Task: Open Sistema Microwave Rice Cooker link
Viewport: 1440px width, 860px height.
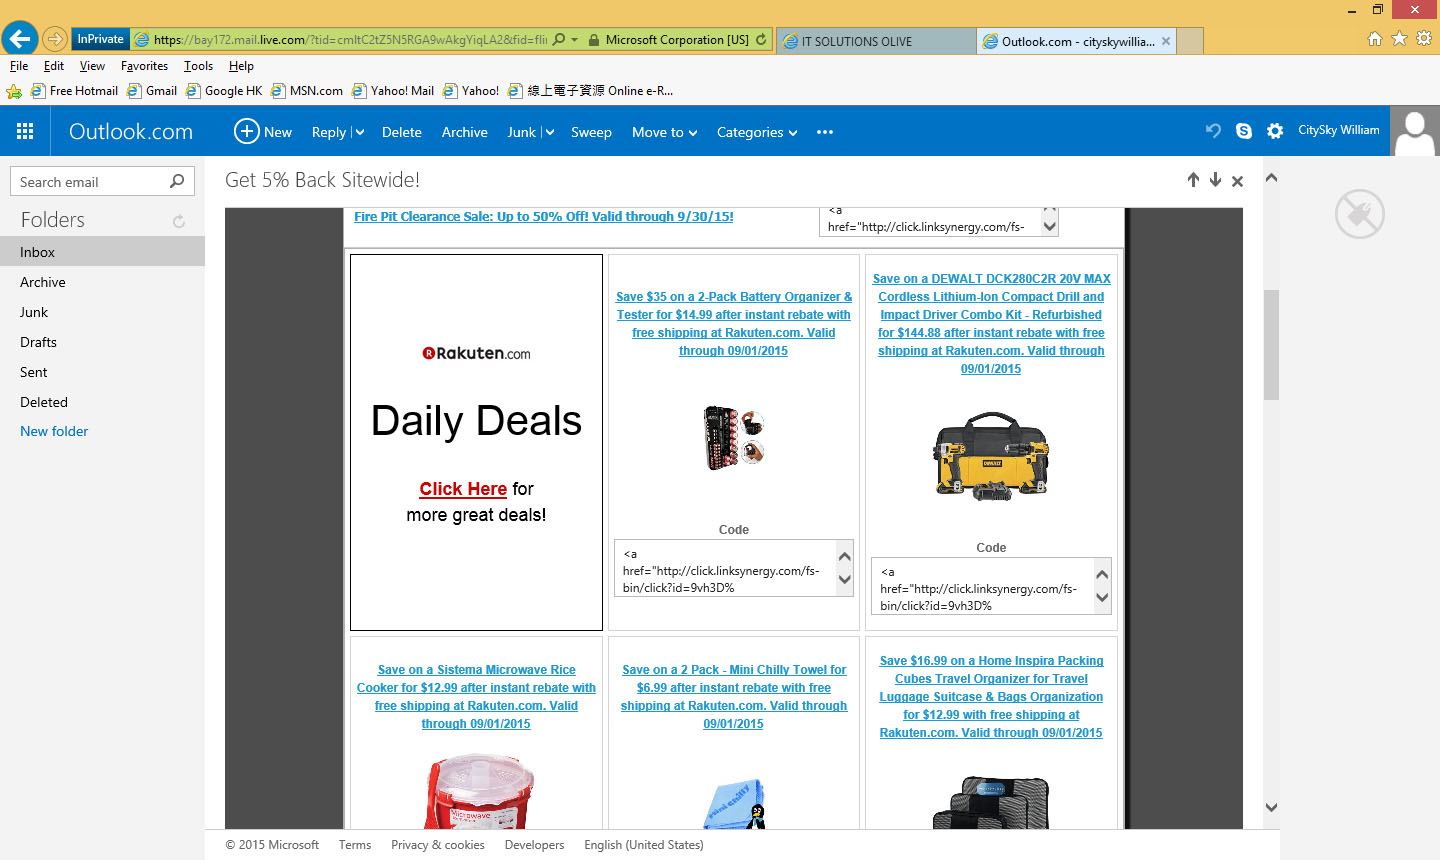Action: 476,697
